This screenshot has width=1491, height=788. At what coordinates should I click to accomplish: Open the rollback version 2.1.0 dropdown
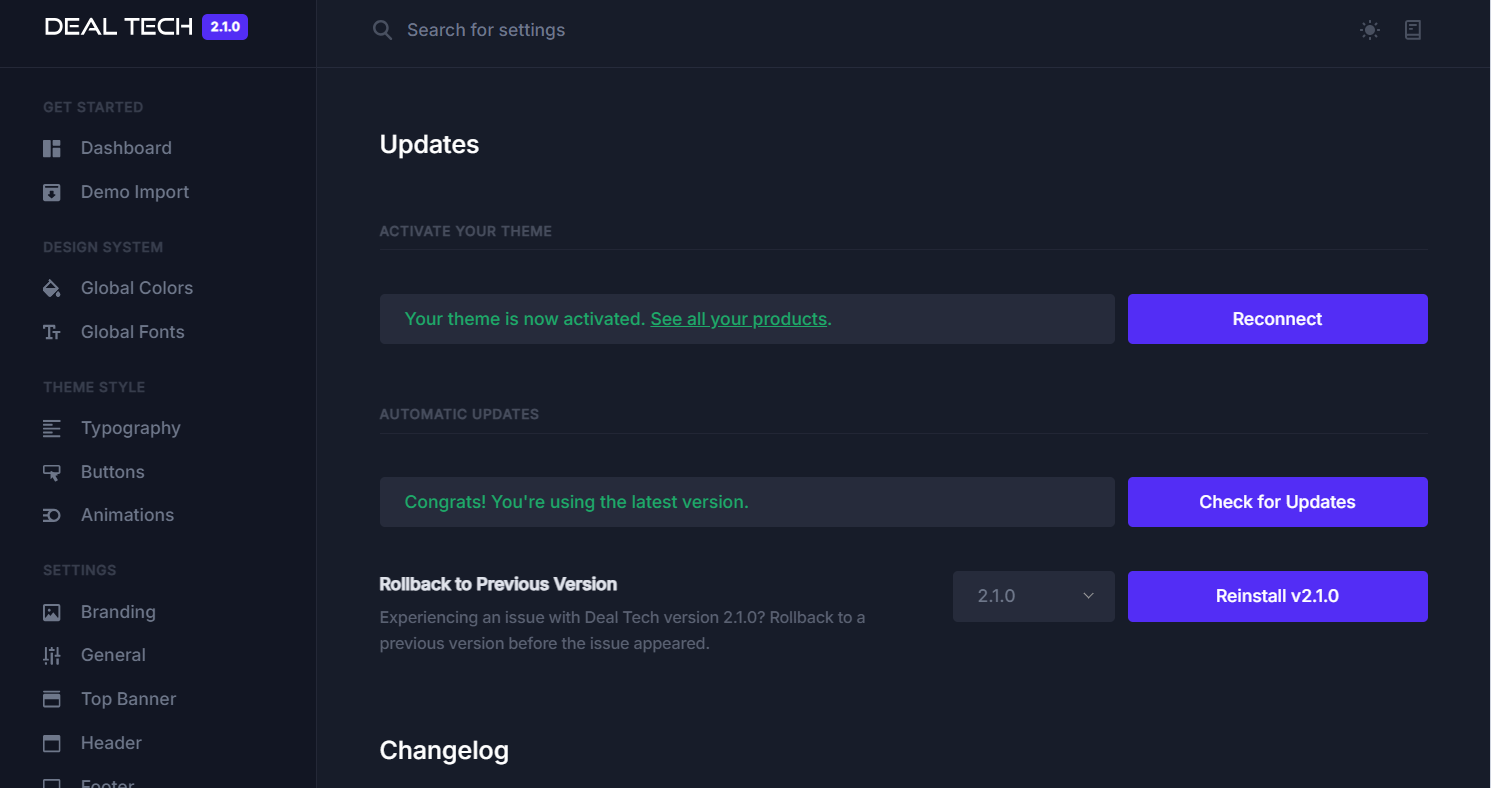(1034, 596)
